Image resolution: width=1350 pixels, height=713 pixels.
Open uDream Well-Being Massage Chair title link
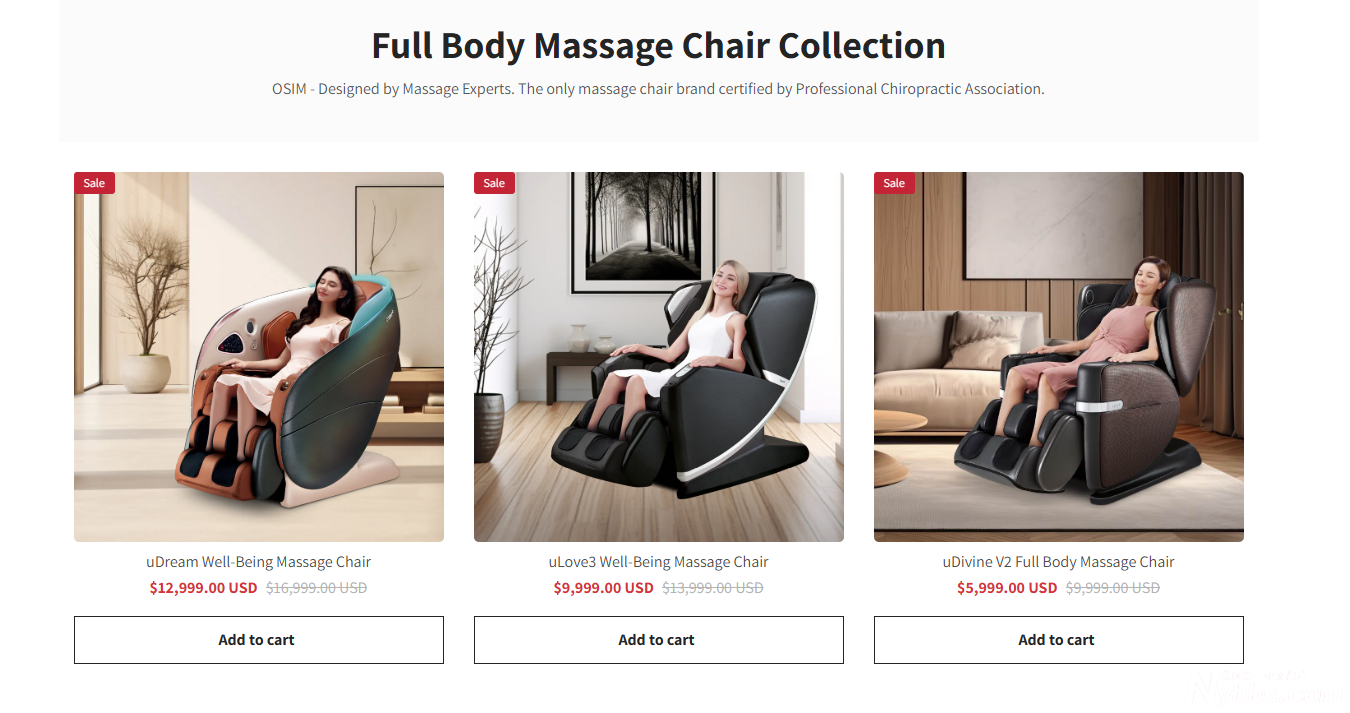pyautogui.click(x=259, y=562)
